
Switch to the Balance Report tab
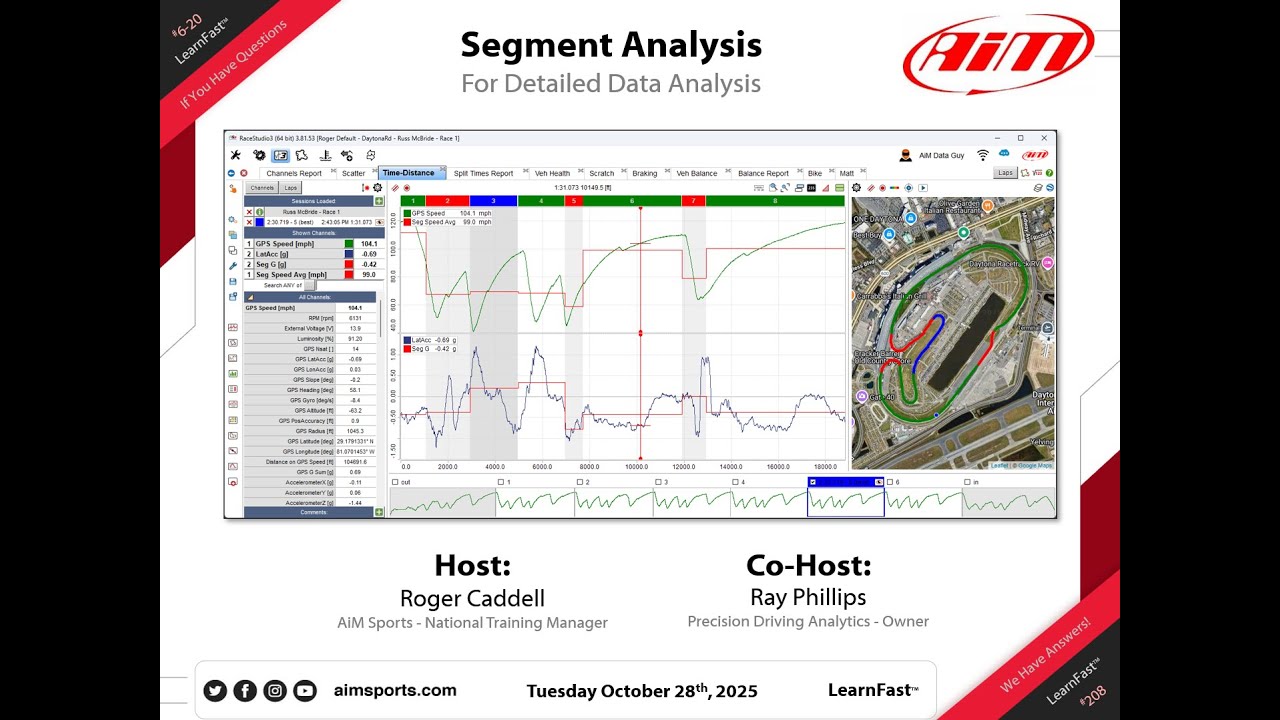click(763, 173)
